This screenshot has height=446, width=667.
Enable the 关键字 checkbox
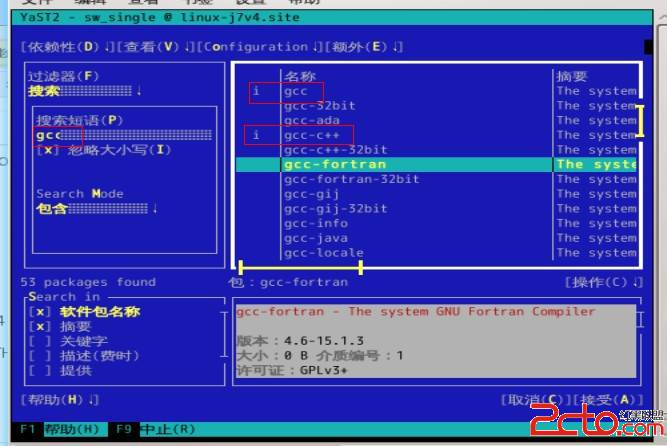click(68, 341)
